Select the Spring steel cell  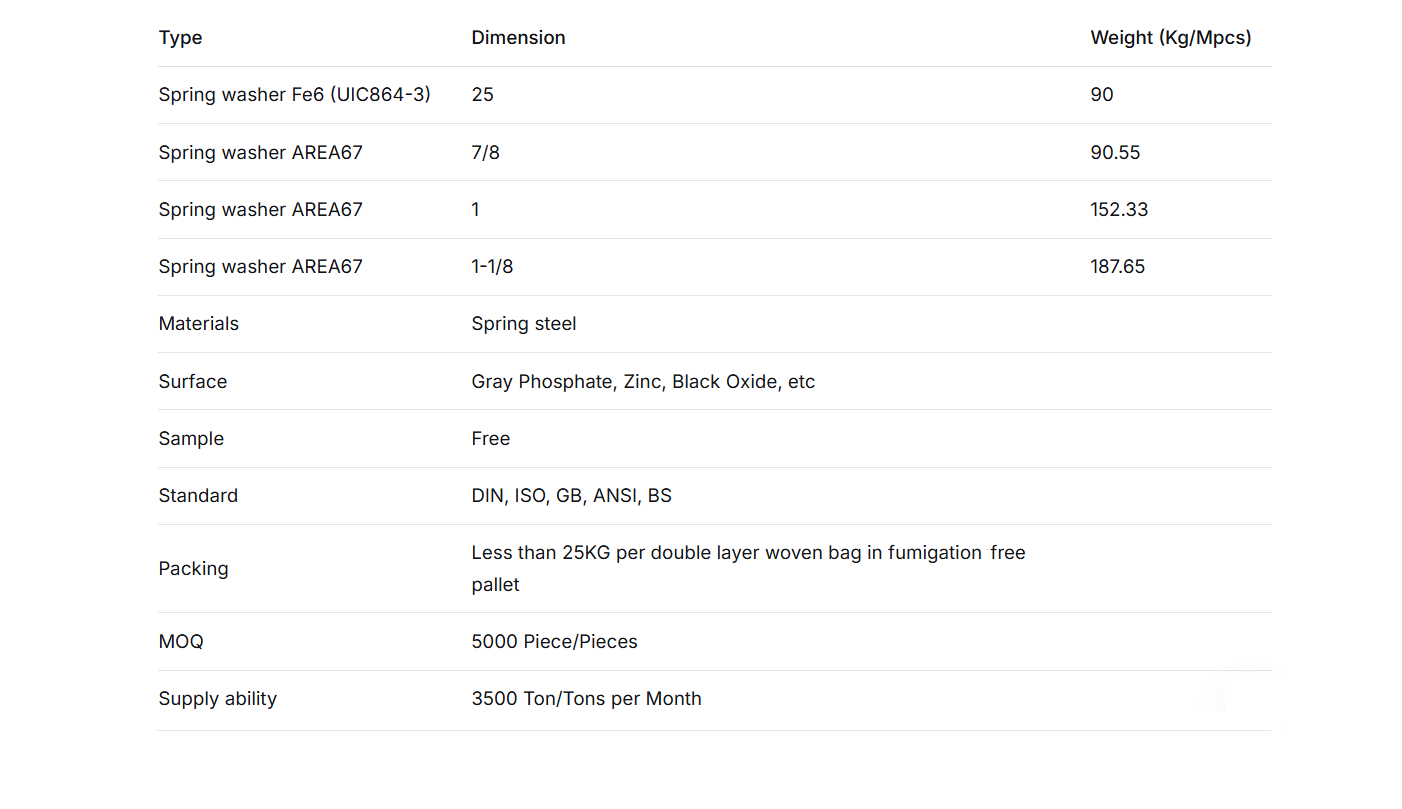coord(523,324)
